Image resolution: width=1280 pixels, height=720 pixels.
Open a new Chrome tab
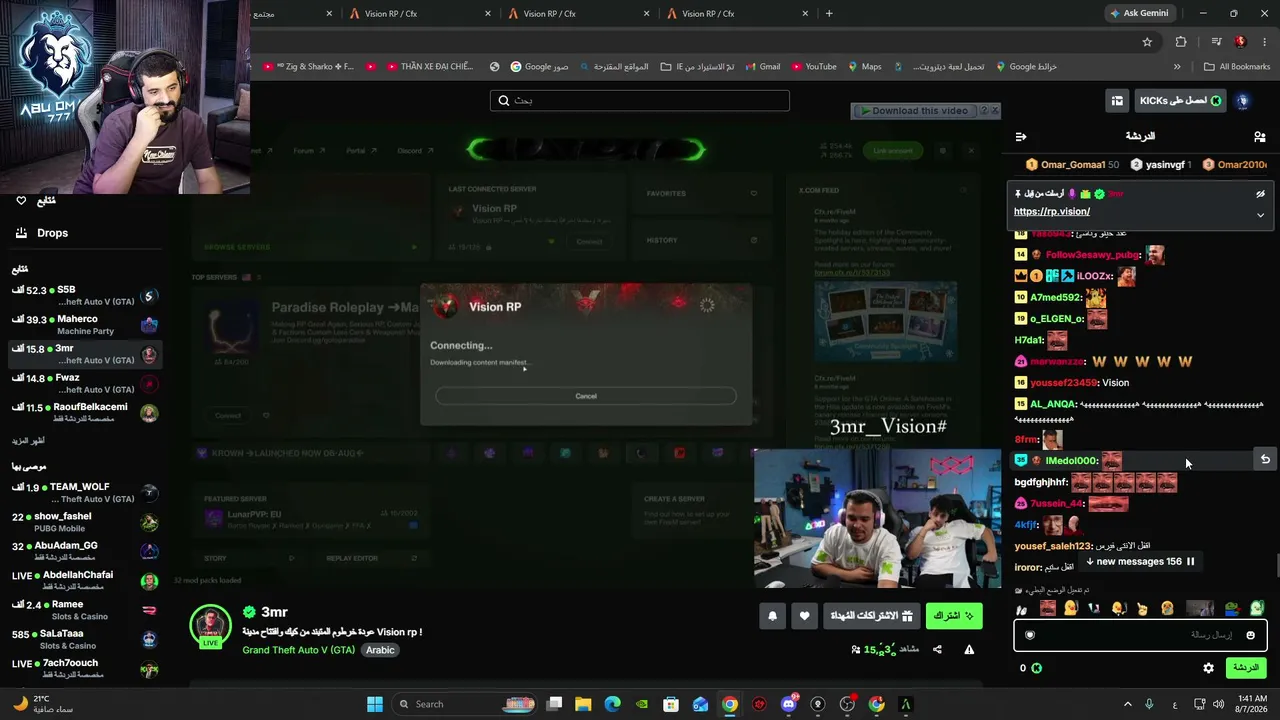pos(829,14)
